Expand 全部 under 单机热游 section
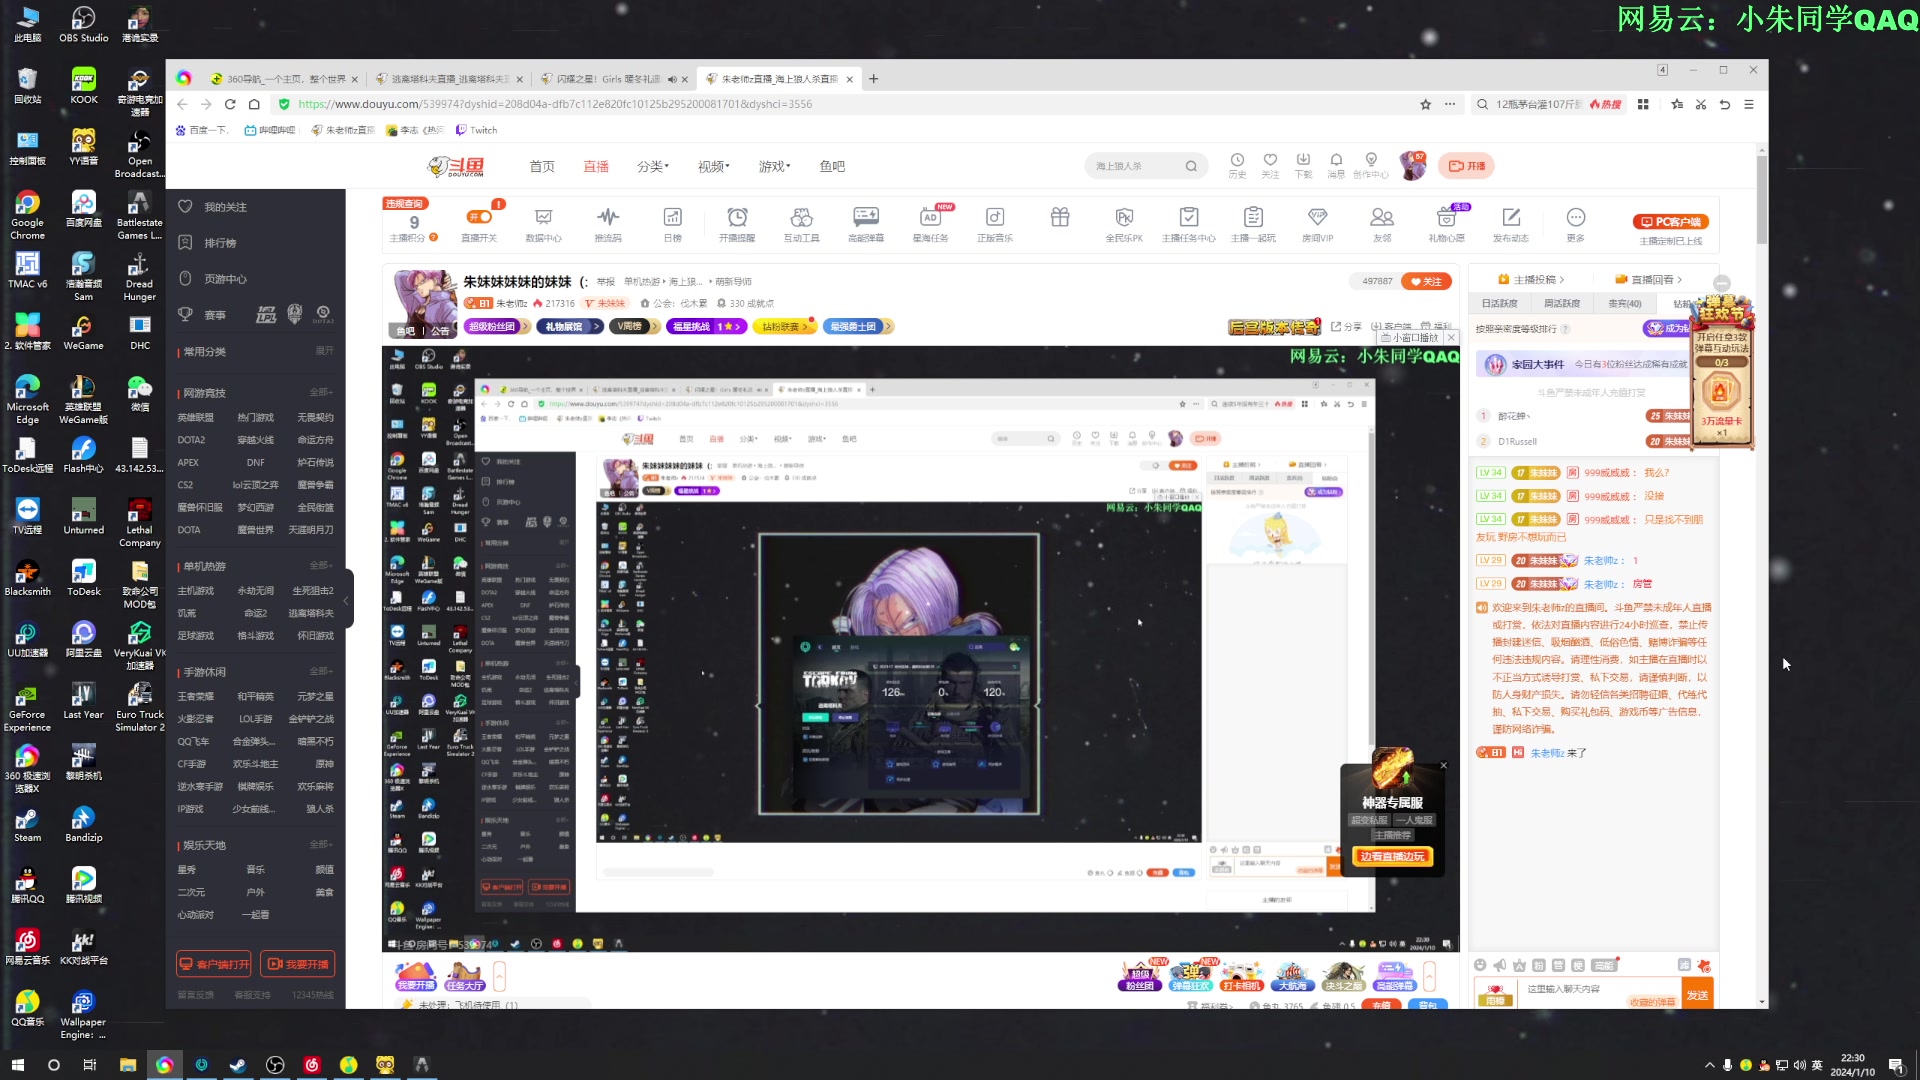Image resolution: width=1920 pixels, height=1080 pixels. pyautogui.click(x=322, y=565)
